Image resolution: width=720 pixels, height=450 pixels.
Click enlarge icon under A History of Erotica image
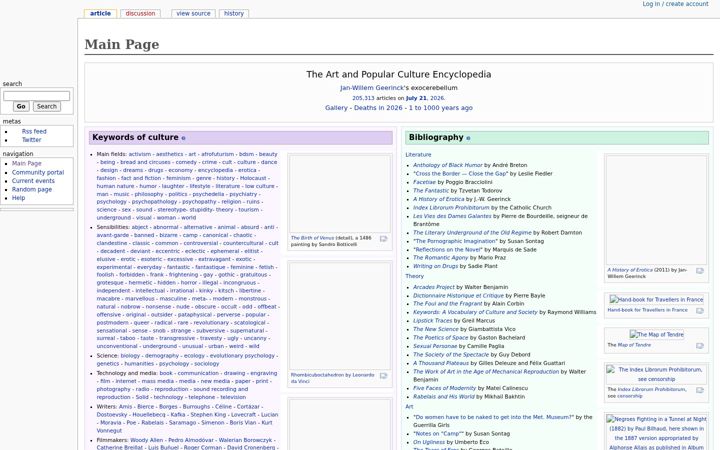click(700, 271)
